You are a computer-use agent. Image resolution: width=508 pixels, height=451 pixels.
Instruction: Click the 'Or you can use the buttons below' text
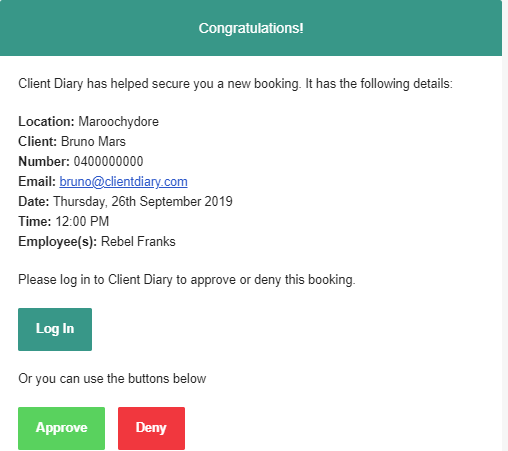pos(112,379)
